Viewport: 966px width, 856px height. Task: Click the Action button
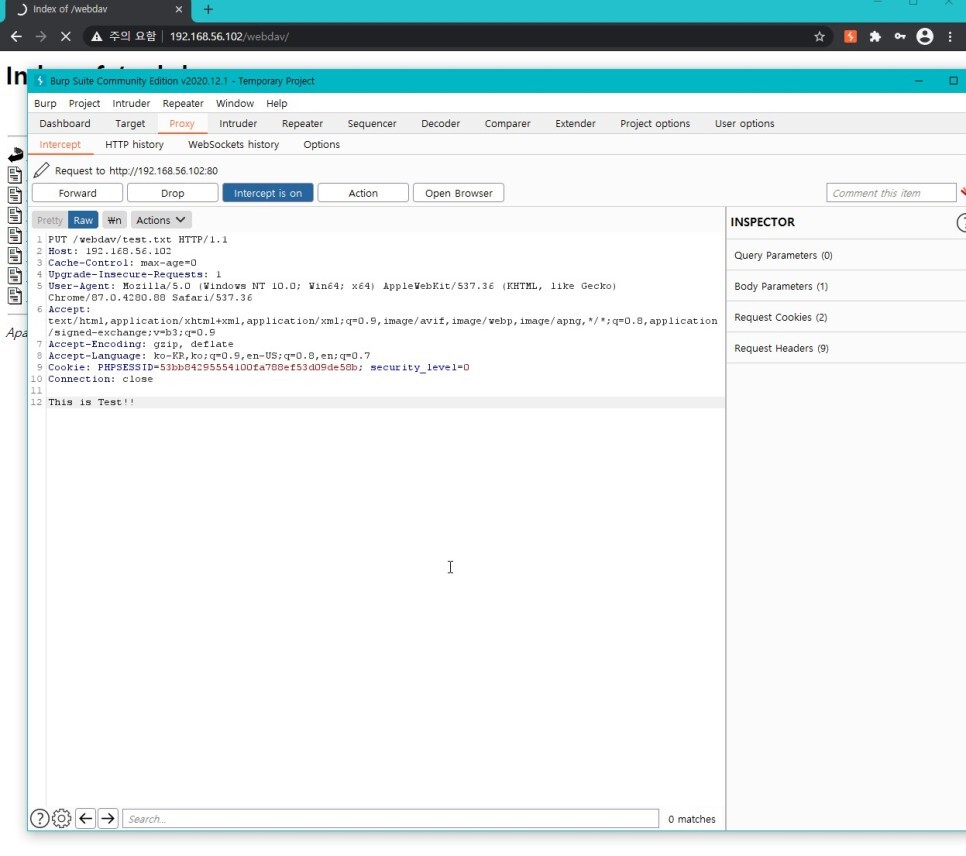tap(363, 193)
